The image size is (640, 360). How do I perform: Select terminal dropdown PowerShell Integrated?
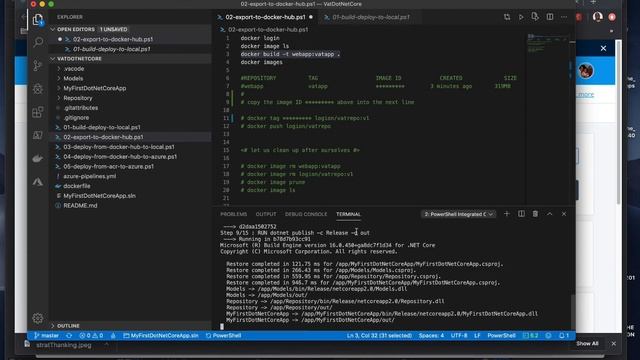click(458, 214)
